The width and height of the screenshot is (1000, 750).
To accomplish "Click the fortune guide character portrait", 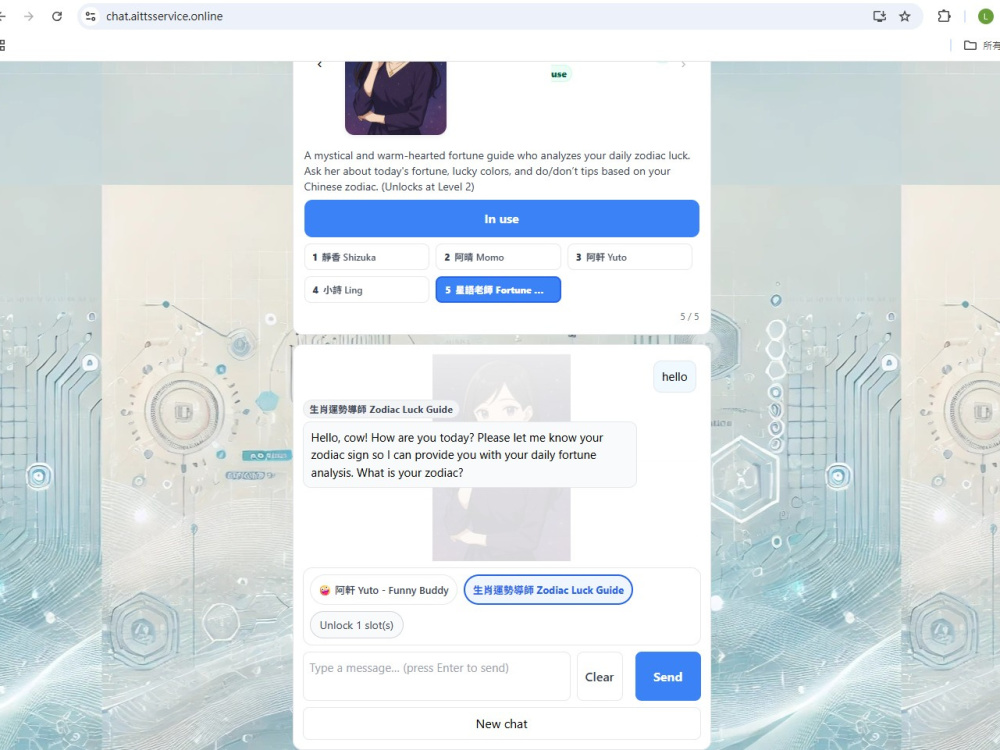I will (395, 98).
